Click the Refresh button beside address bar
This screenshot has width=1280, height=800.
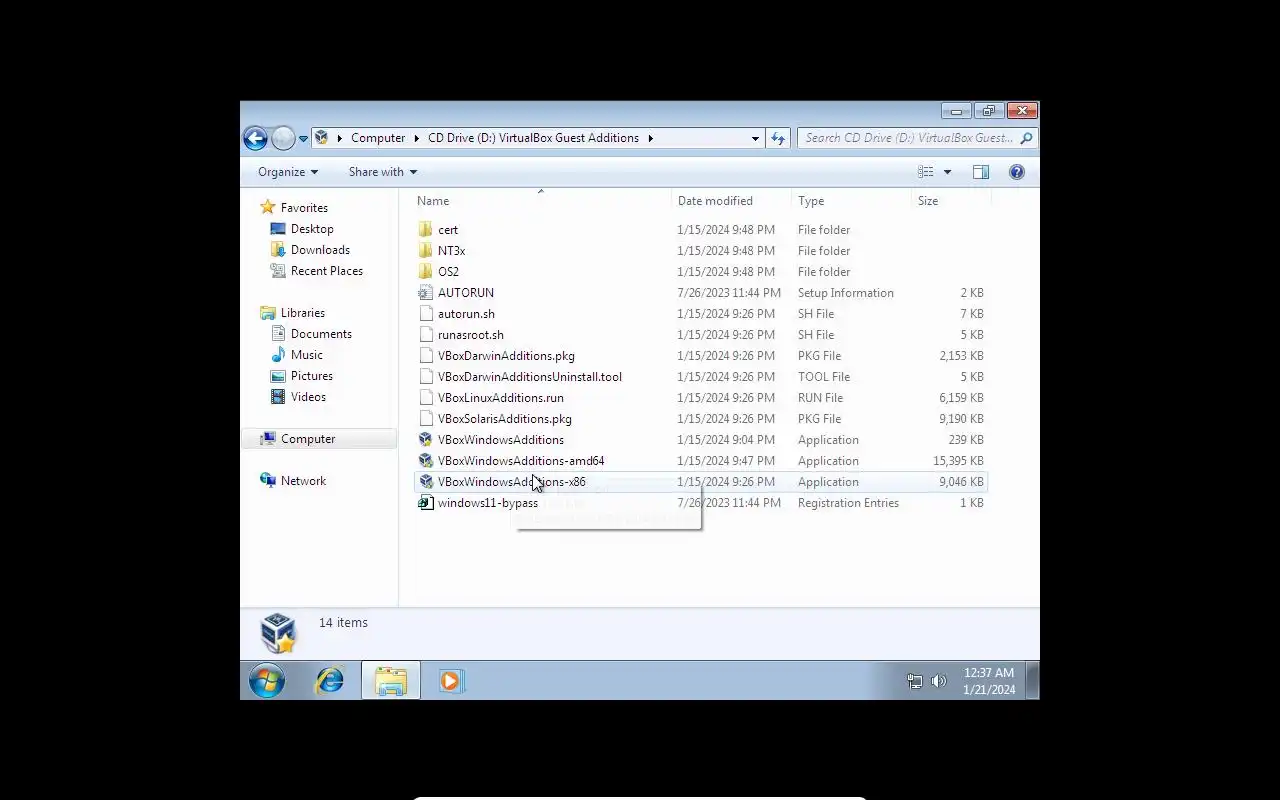pyautogui.click(x=778, y=138)
